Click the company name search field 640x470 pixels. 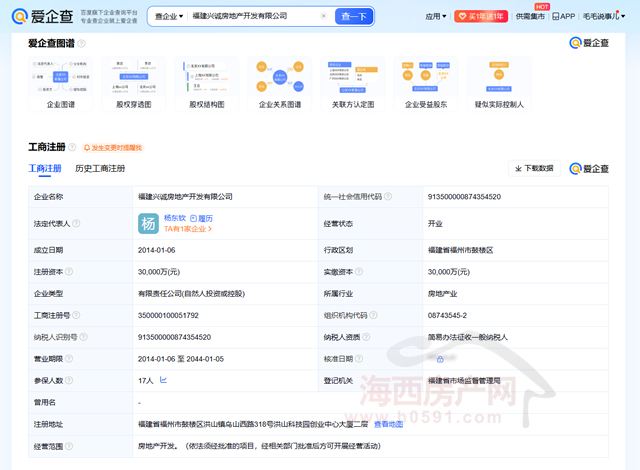coord(254,16)
